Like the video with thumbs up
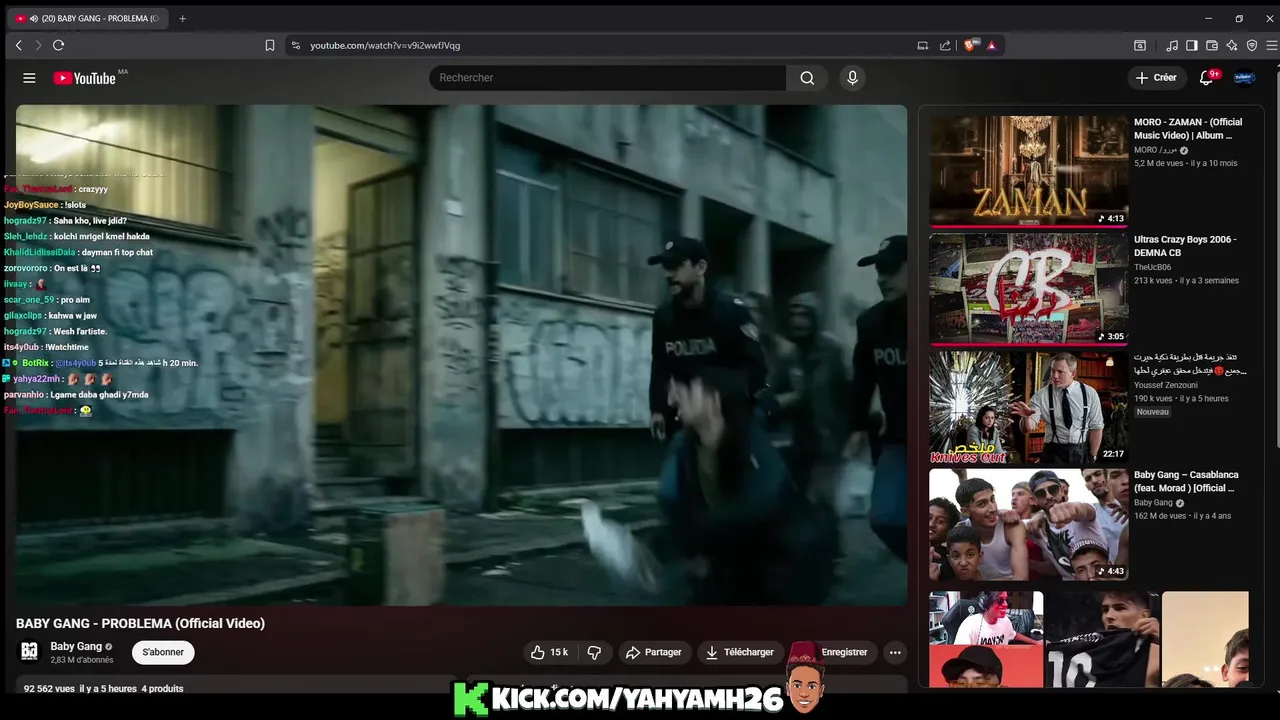1280x720 pixels. (x=549, y=652)
